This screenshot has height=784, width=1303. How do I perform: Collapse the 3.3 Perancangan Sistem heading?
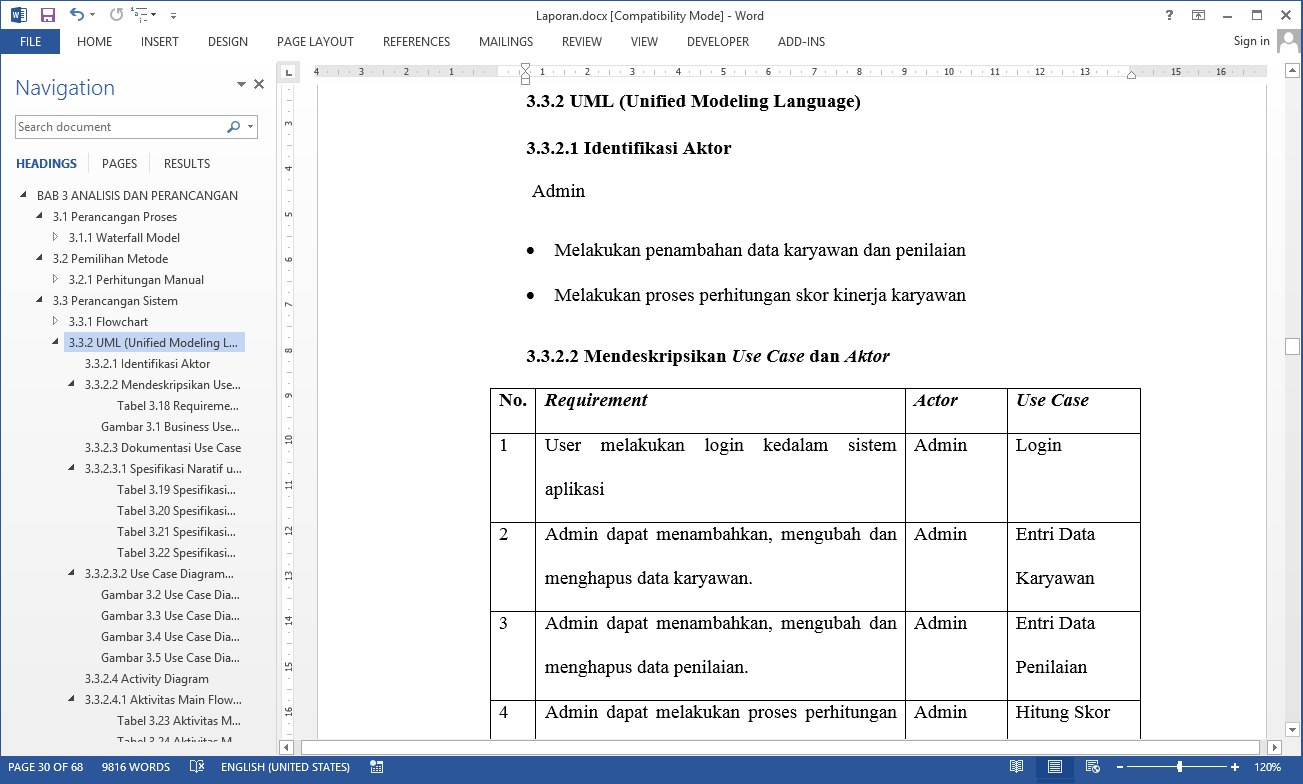[x=41, y=301]
